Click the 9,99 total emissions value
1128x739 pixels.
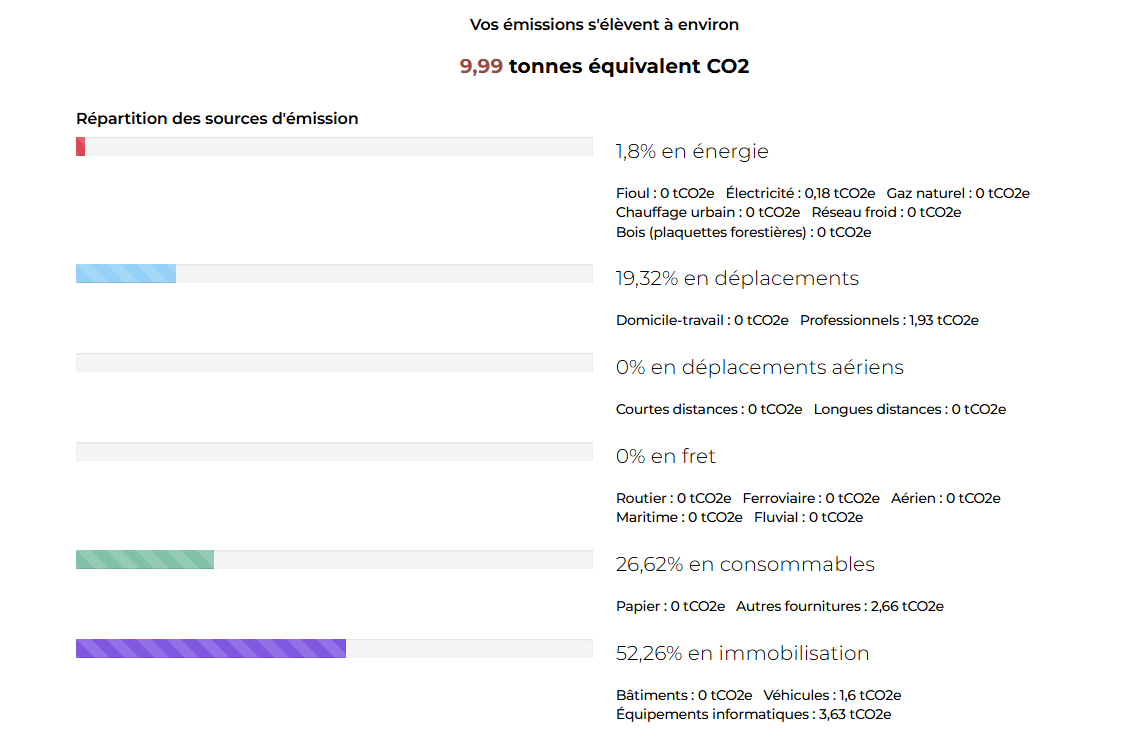coord(481,66)
